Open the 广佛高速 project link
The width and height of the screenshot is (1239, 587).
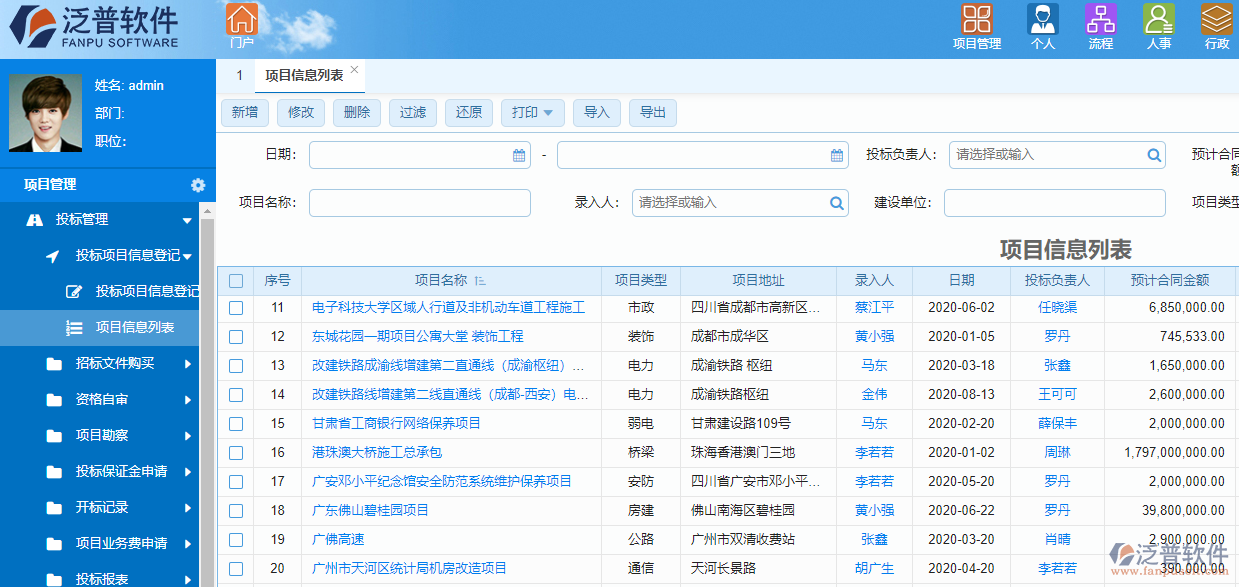point(344,537)
